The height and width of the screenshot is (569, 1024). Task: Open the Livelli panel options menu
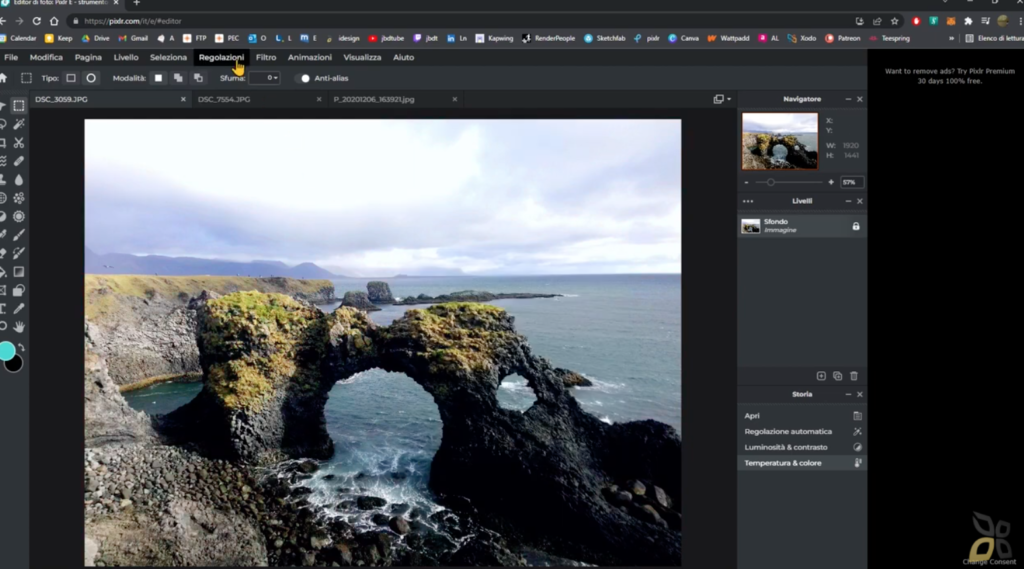[x=748, y=201]
